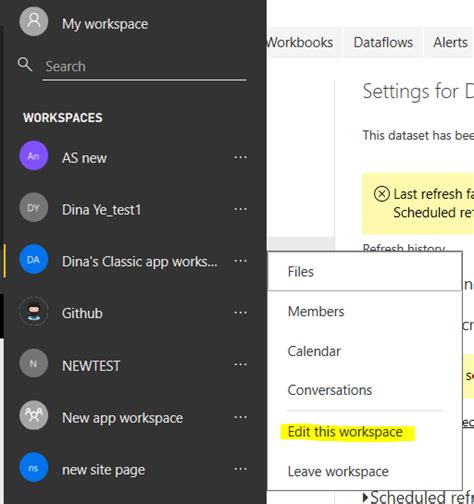Open My workspace avatar icon
The image size is (474, 504).
(x=33, y=22)
